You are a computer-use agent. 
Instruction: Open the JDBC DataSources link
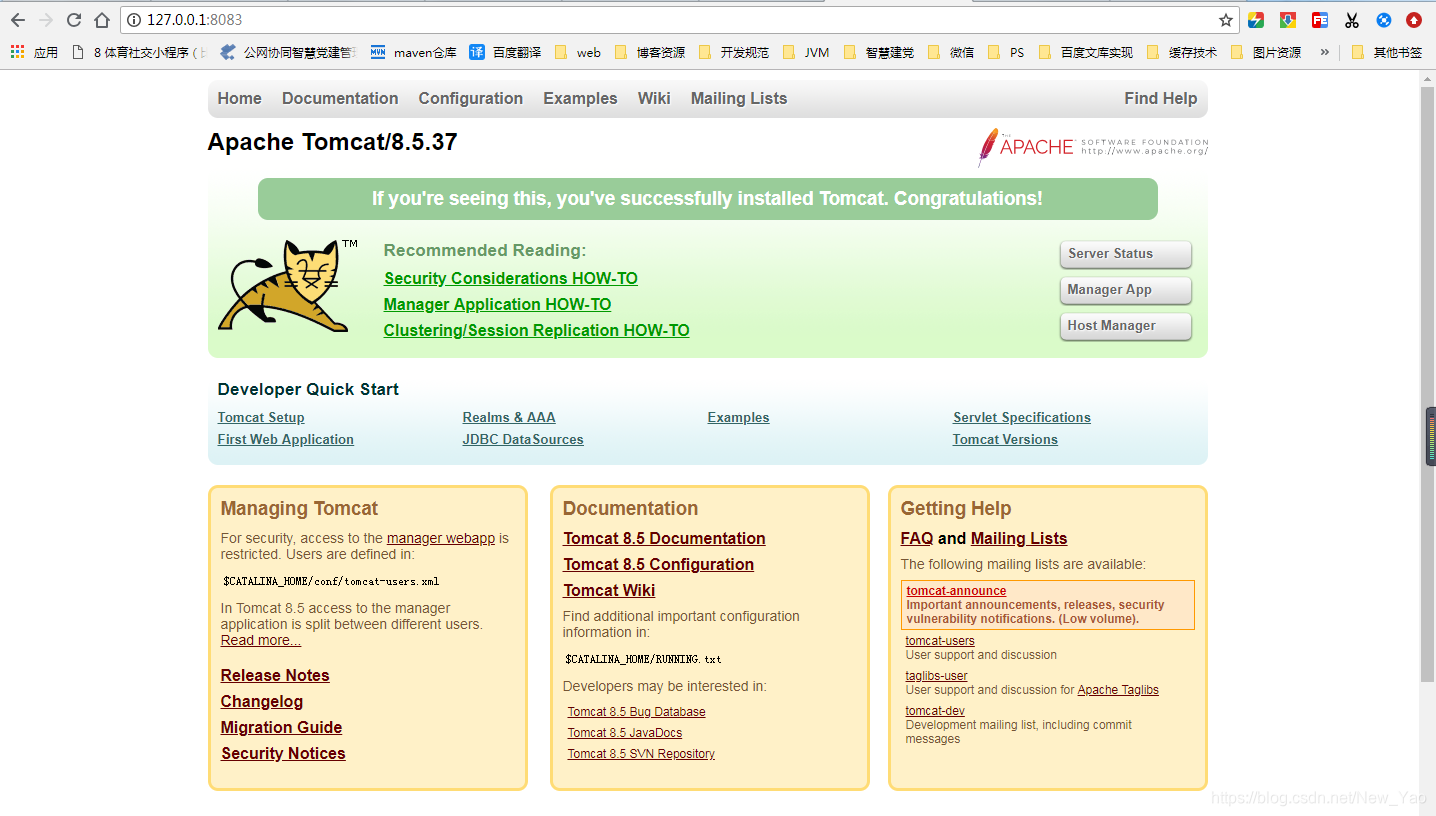[523, 439]
